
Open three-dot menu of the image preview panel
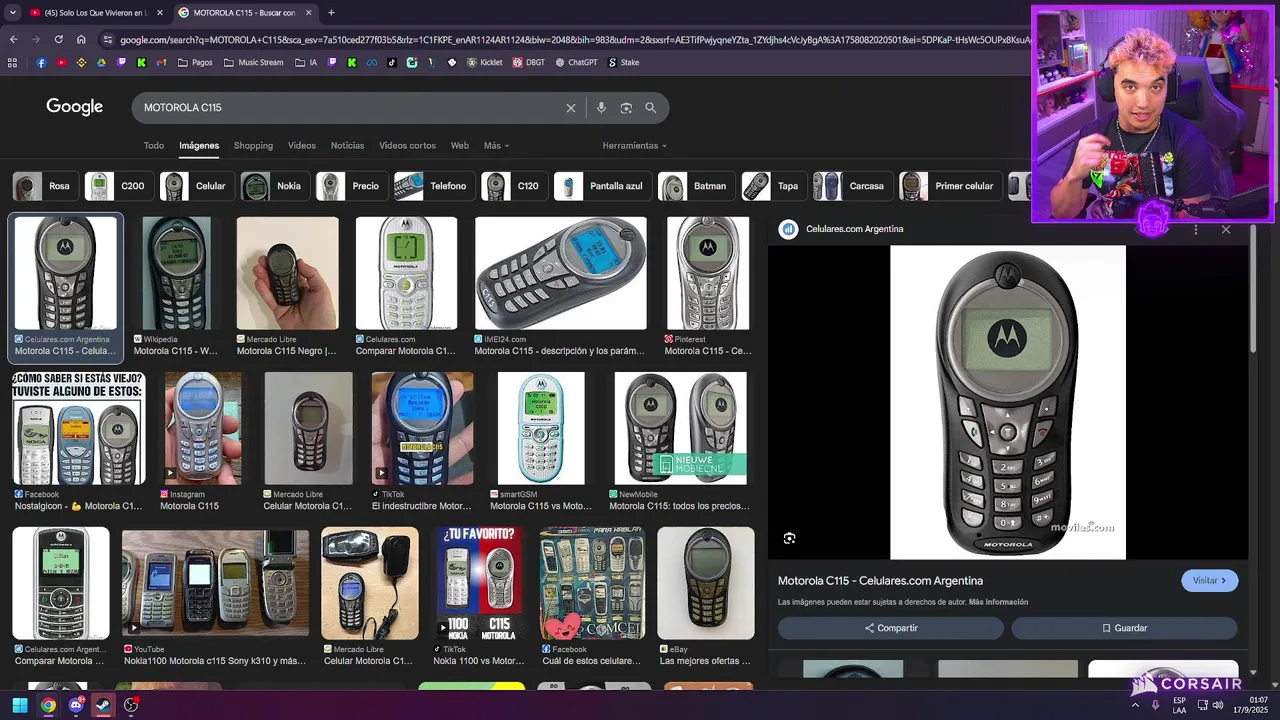(x=1196, y=229)
